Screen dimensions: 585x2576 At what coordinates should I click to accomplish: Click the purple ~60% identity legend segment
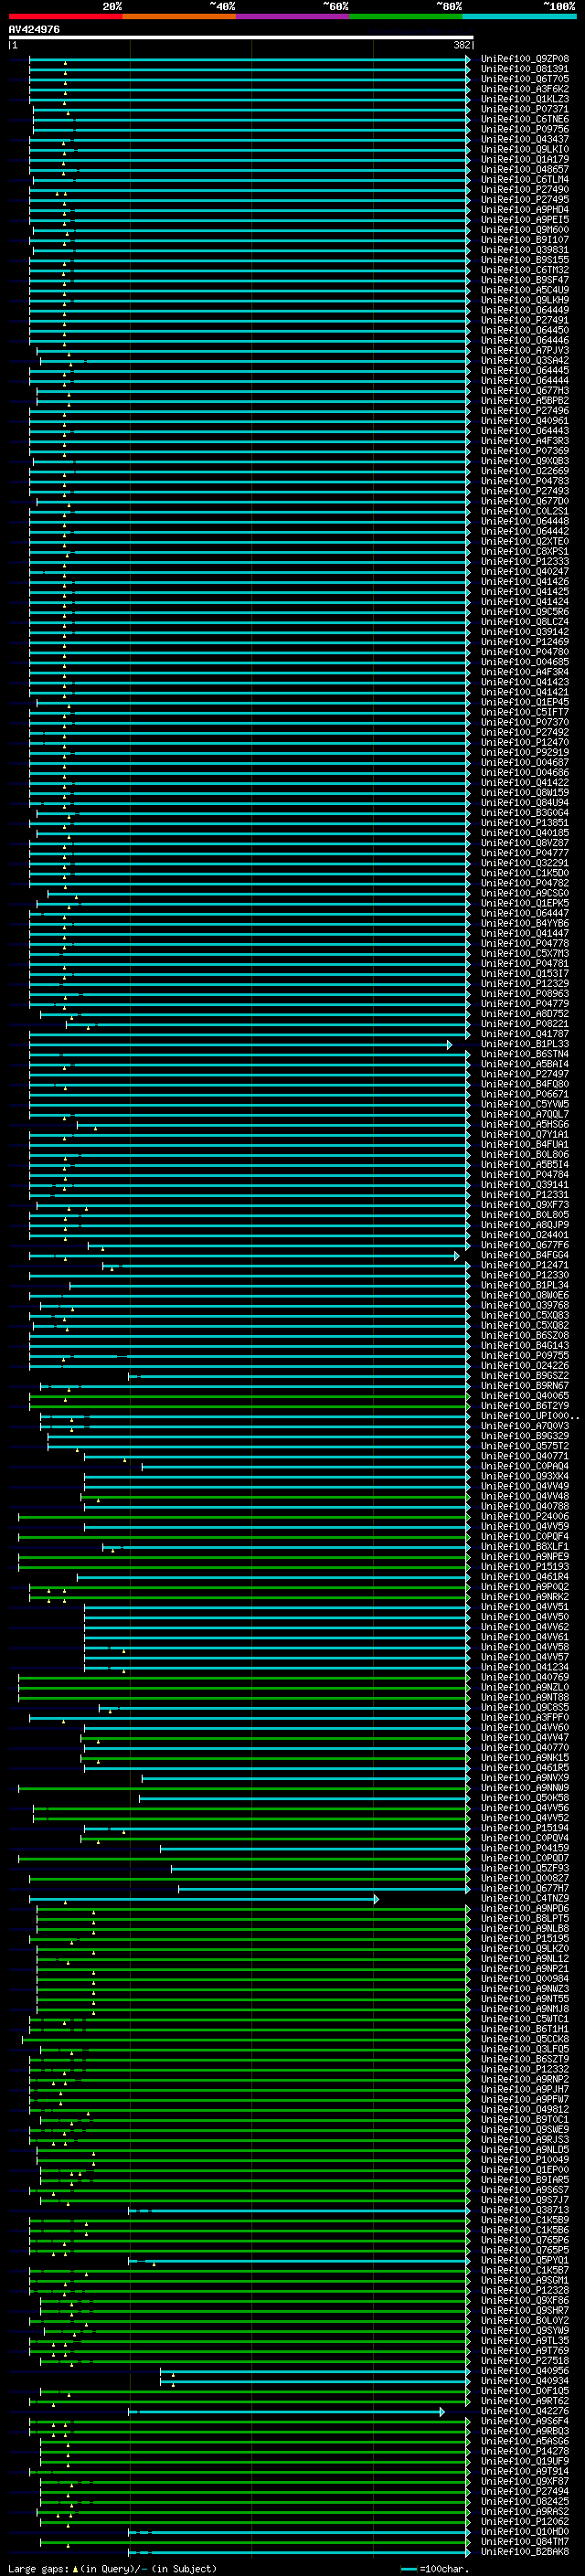point(293,16)
